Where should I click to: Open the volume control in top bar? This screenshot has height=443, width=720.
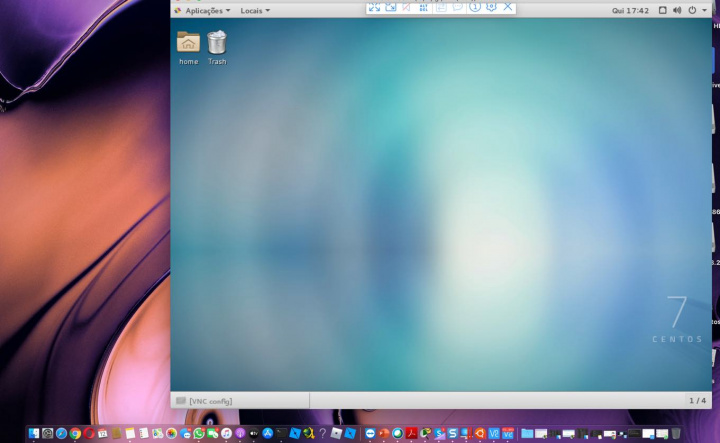click(677, 10)
